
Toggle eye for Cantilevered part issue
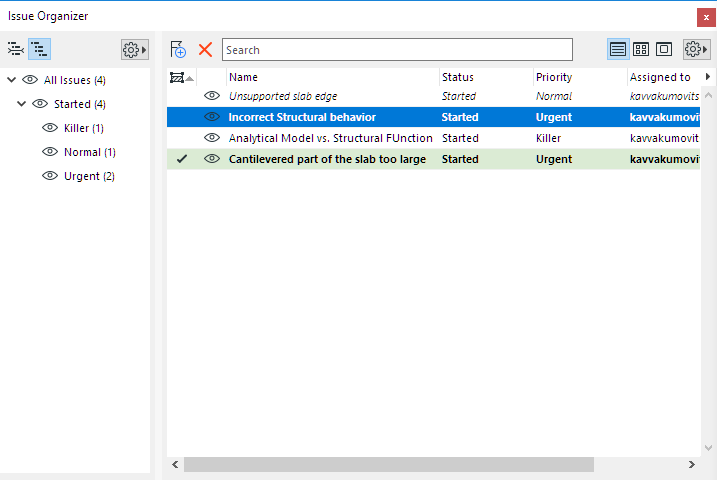tap(212, 159)
